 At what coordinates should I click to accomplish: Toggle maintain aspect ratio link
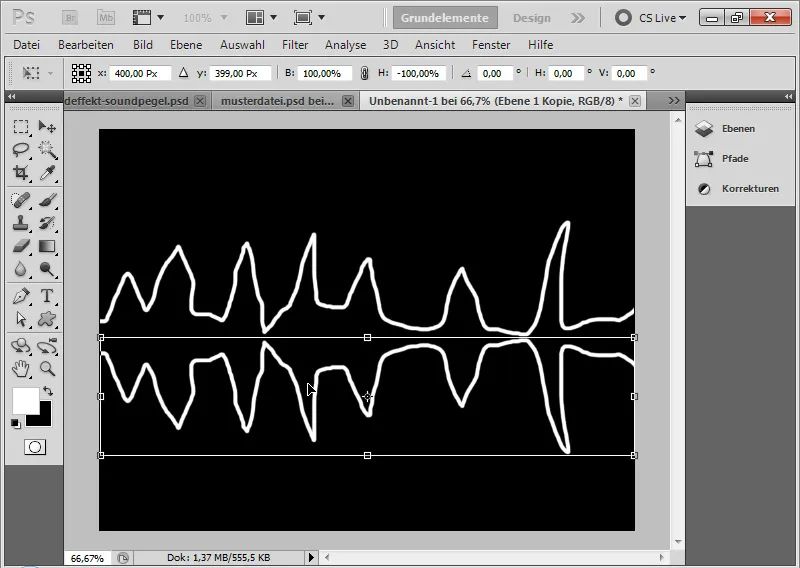tap(364, 73)
